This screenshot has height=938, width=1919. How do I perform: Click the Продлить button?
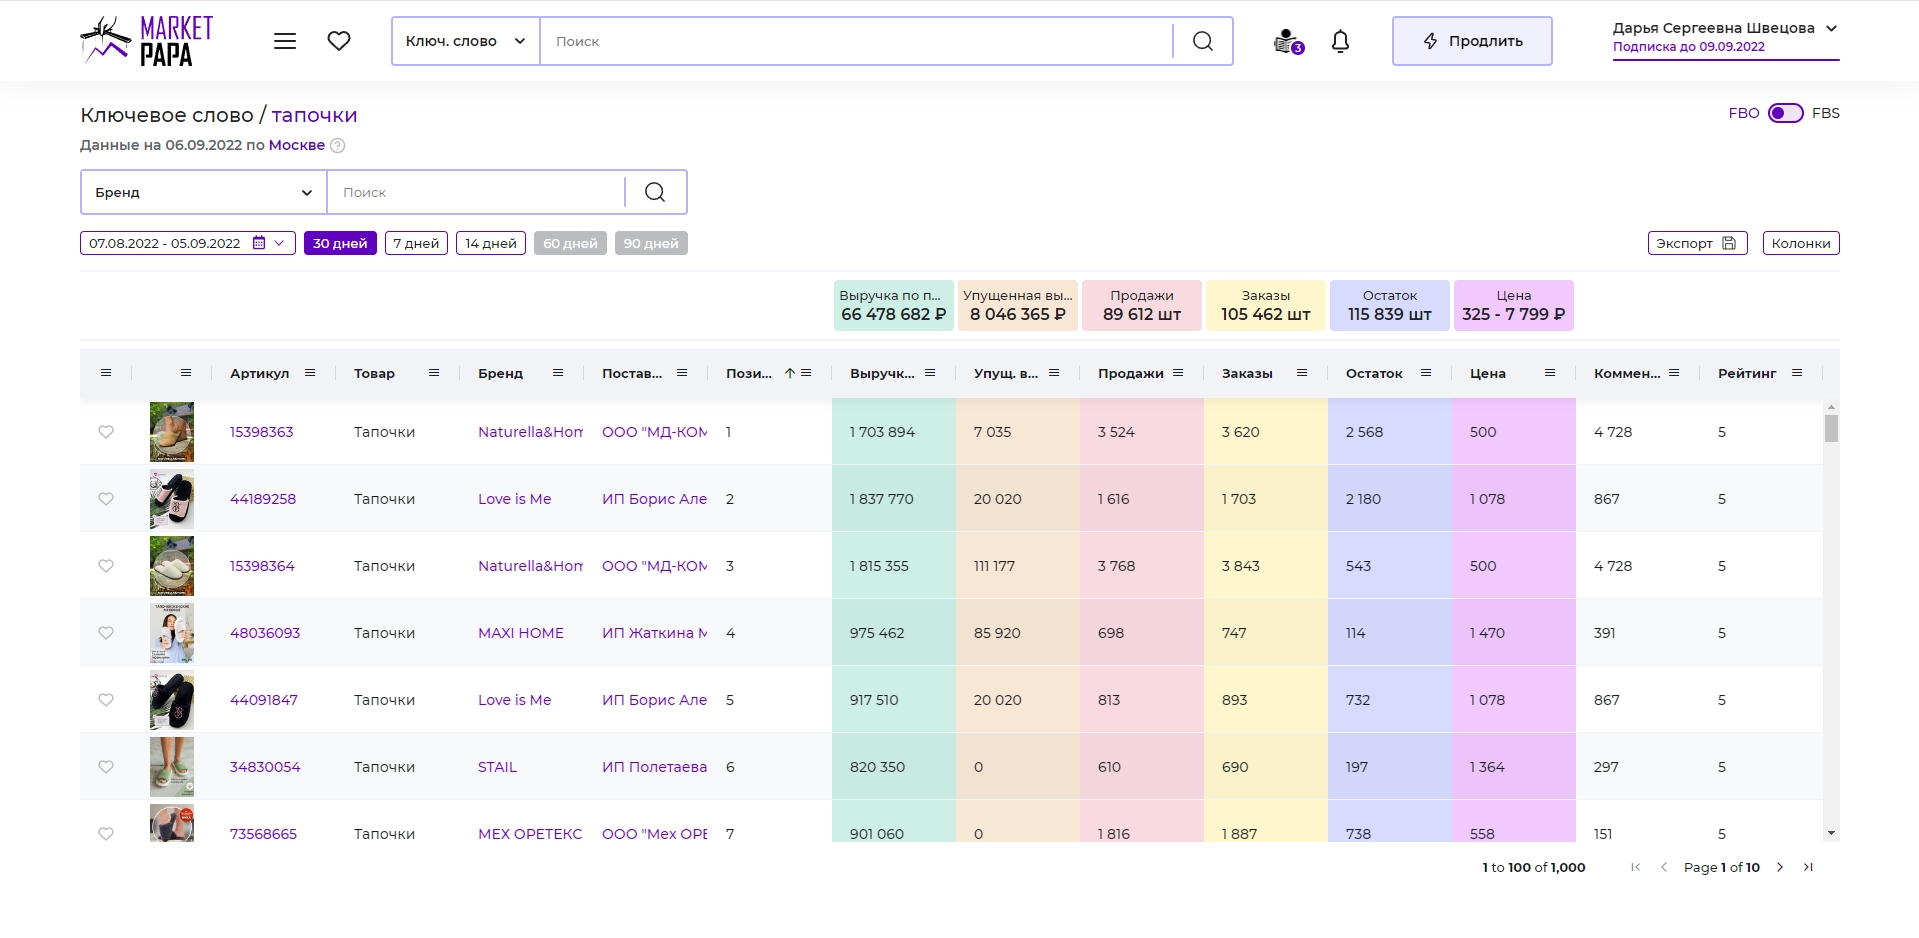pyautogui.click(x=1472, y=41)
